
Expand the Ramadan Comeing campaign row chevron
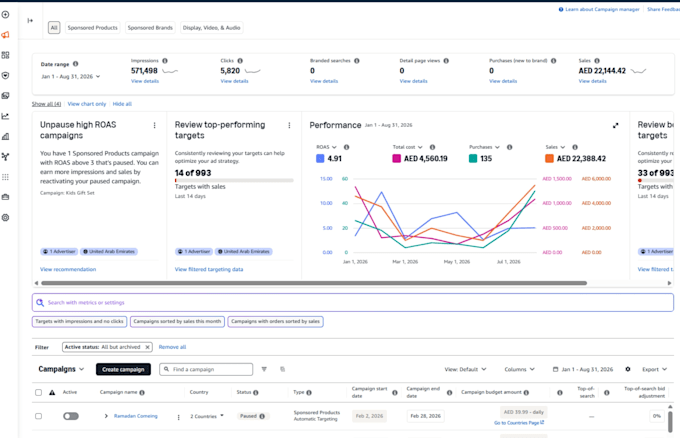coord(106,416)
